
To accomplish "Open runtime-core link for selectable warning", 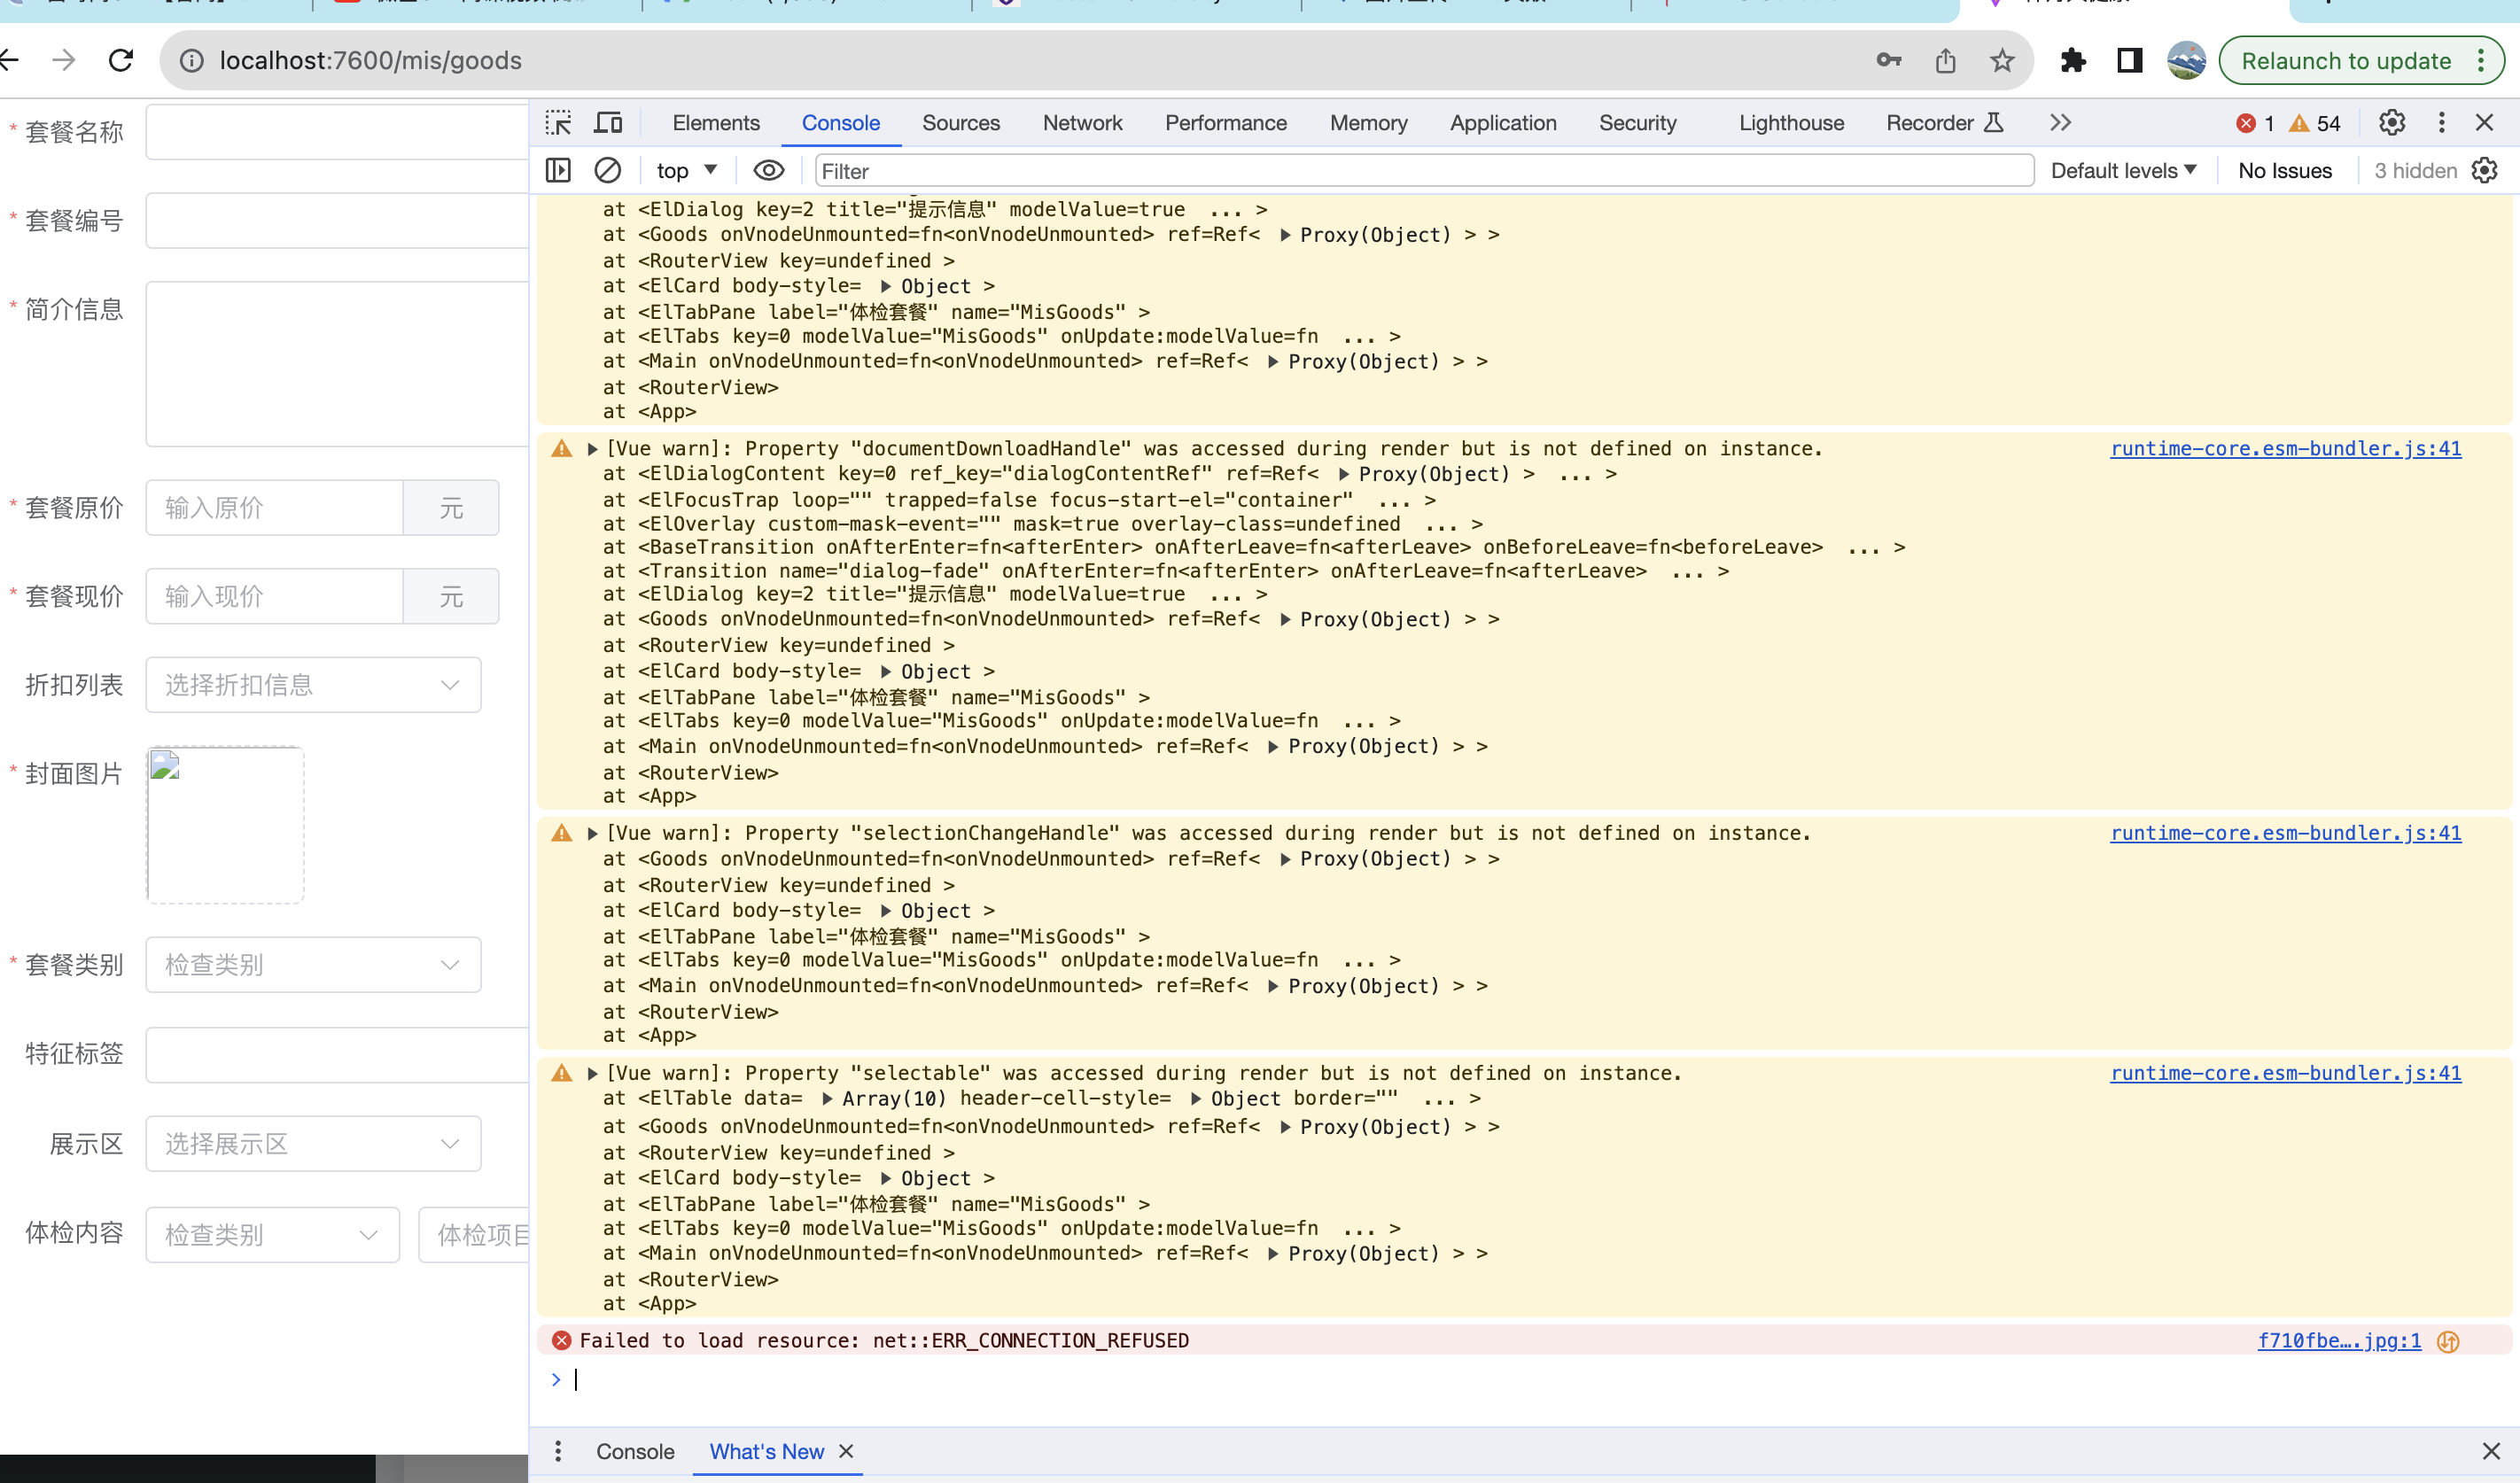I will [x=2286, y=1074].
